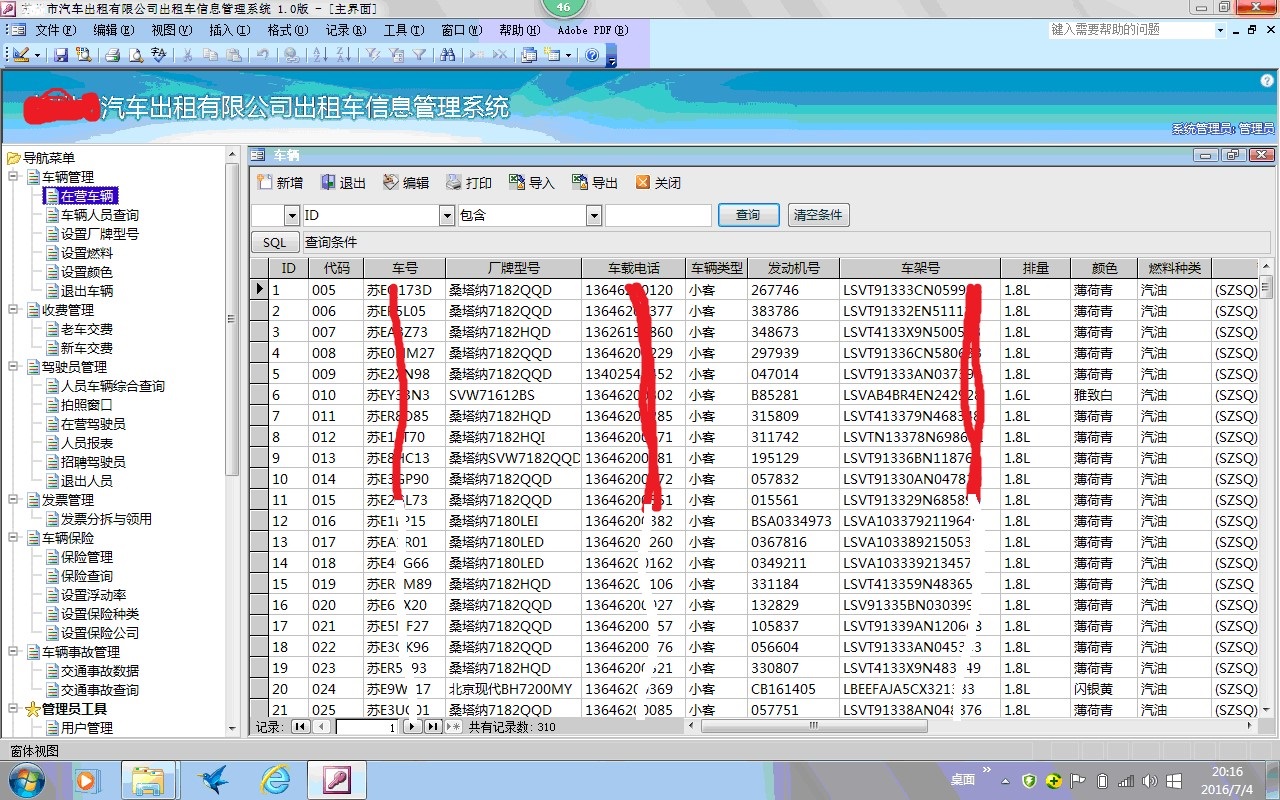Collapse the 驾驶员管理 tree node
This screenshot has height=800, width=1280.
pos(14,367)
